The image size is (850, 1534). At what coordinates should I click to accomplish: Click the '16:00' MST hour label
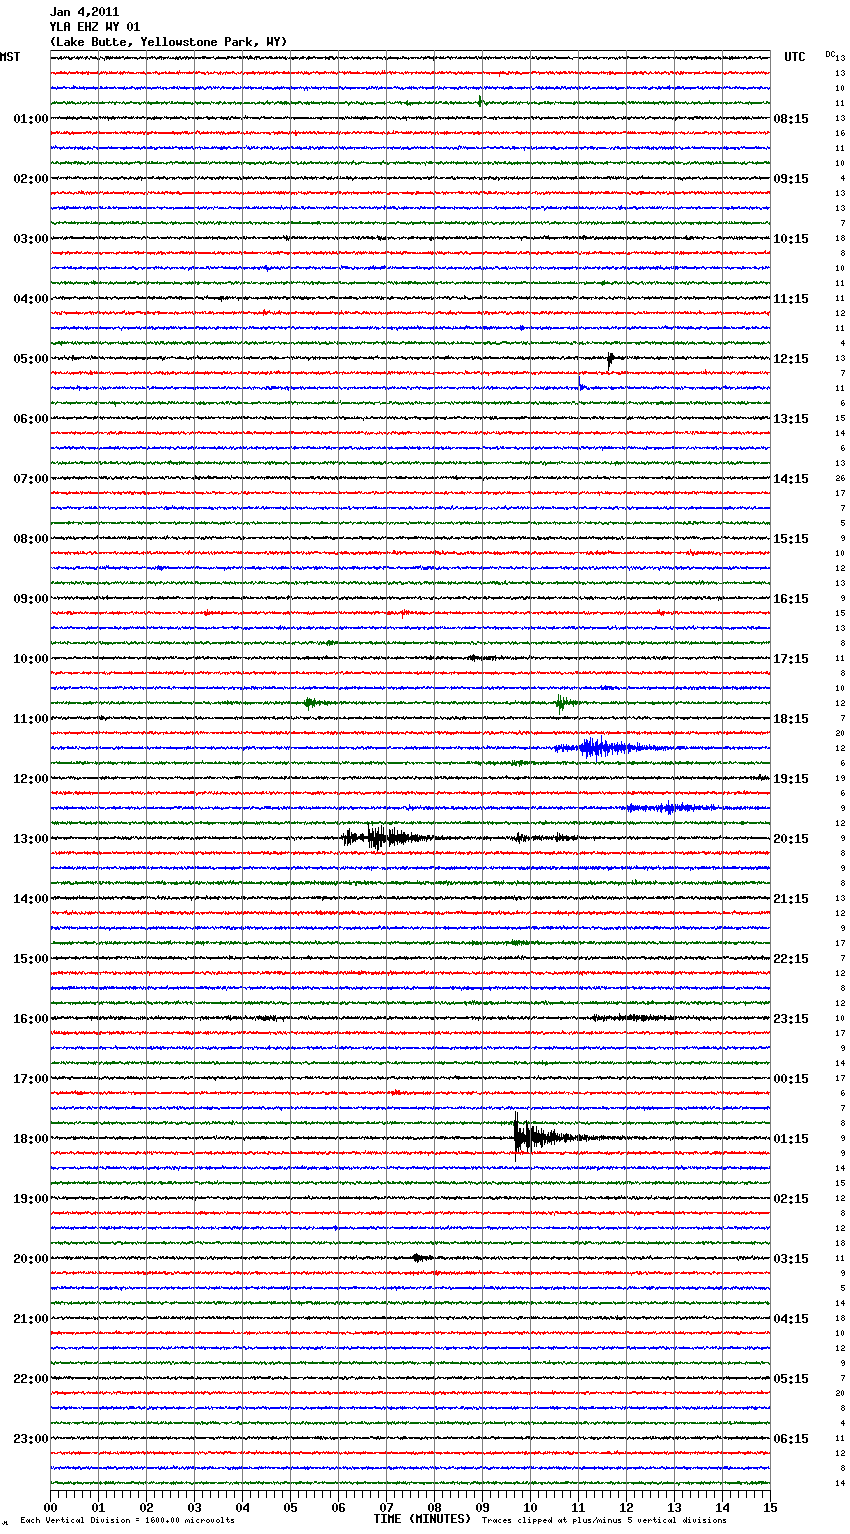pyautogui.click(x=31, y=1019)
